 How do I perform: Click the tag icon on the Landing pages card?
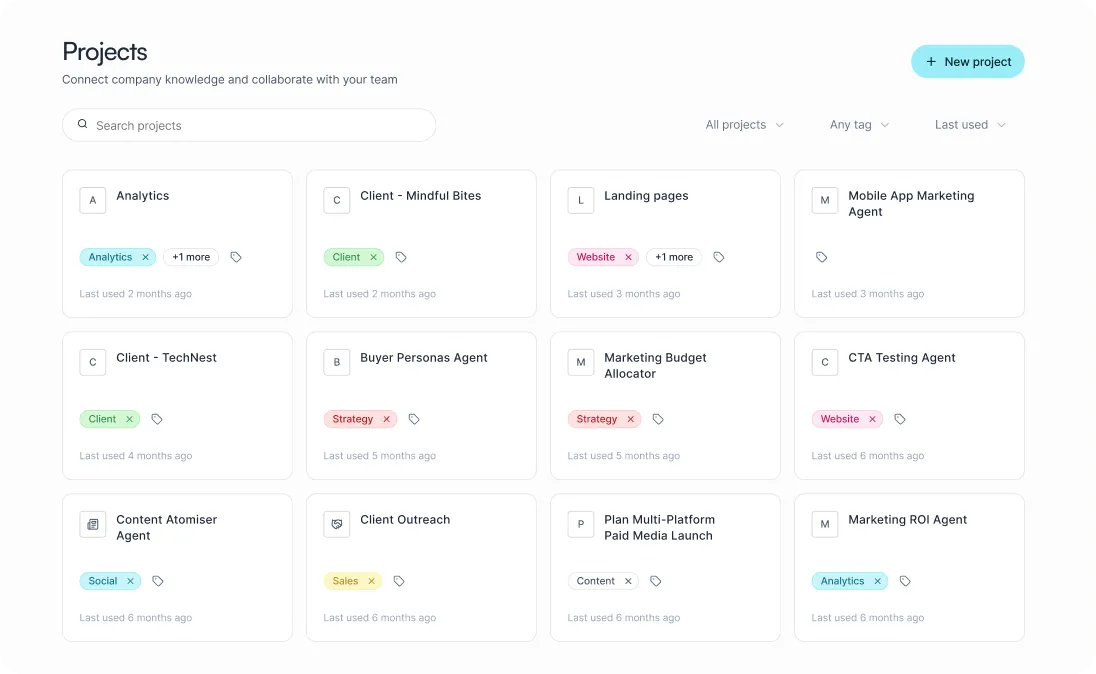click(x=719, y=257)
